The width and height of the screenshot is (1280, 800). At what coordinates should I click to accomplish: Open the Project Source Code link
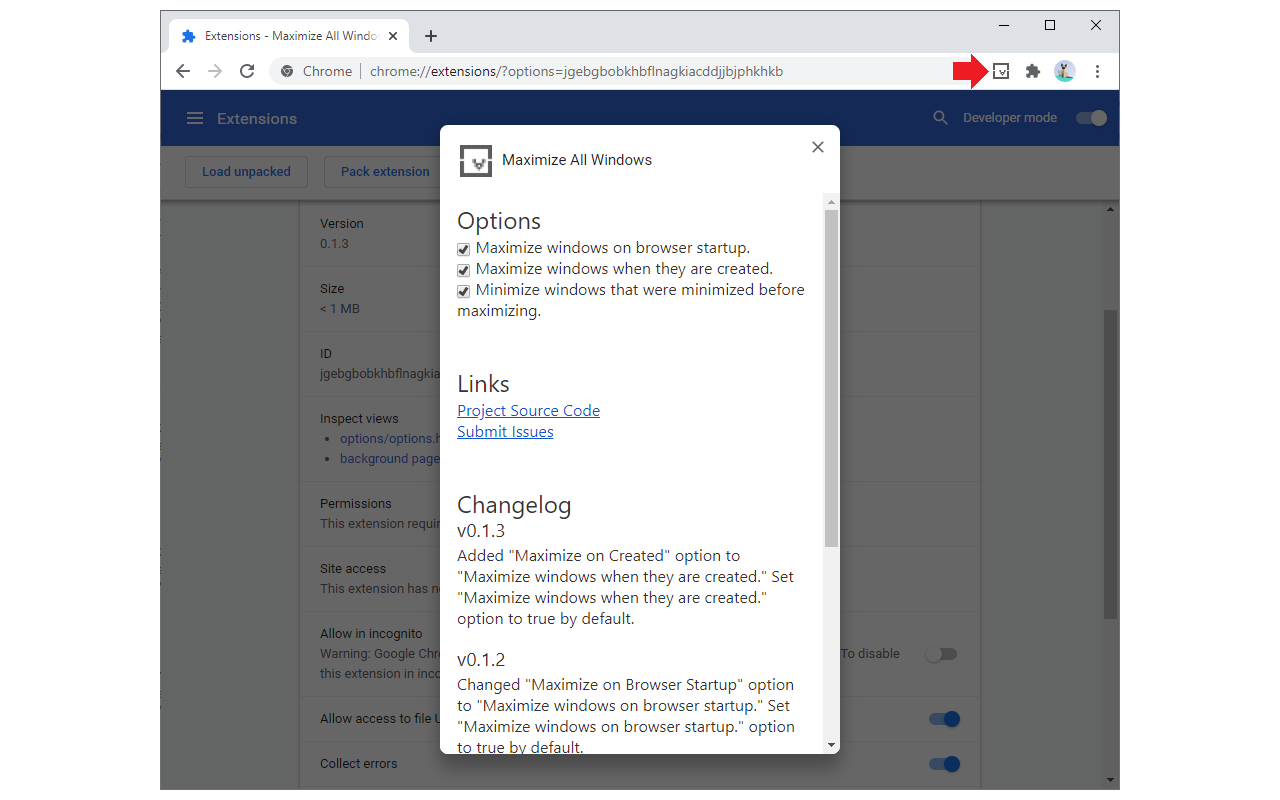coord(528,411)
